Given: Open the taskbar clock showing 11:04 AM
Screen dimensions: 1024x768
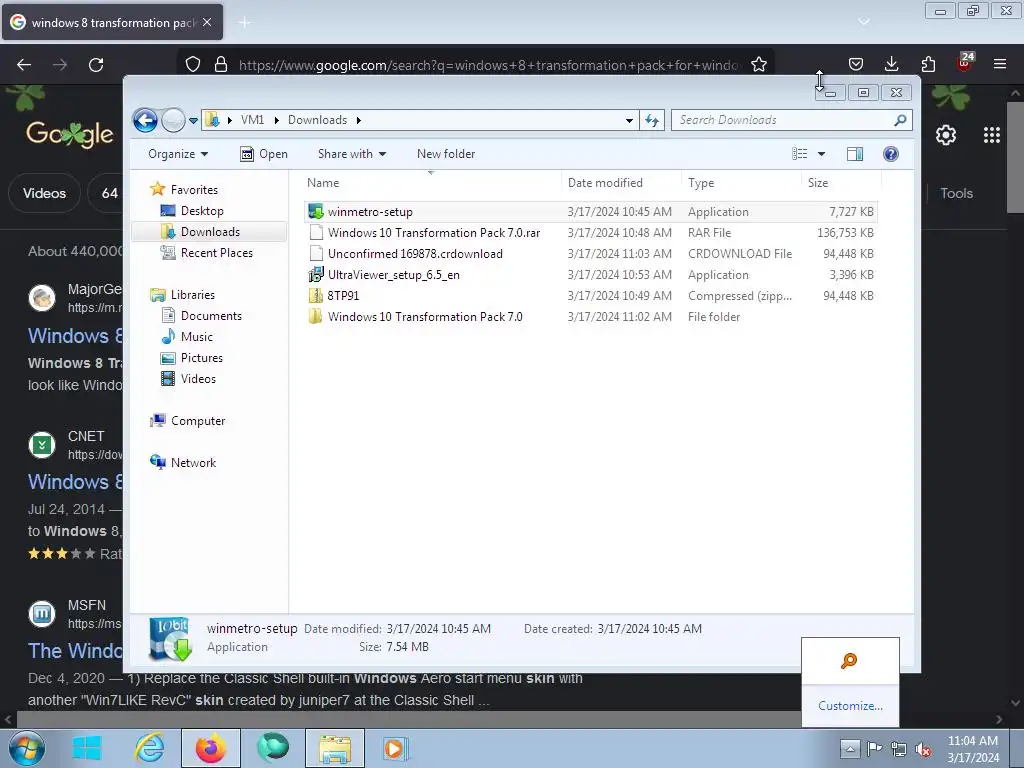Looking at the screenshot, I should coord(973,749).
